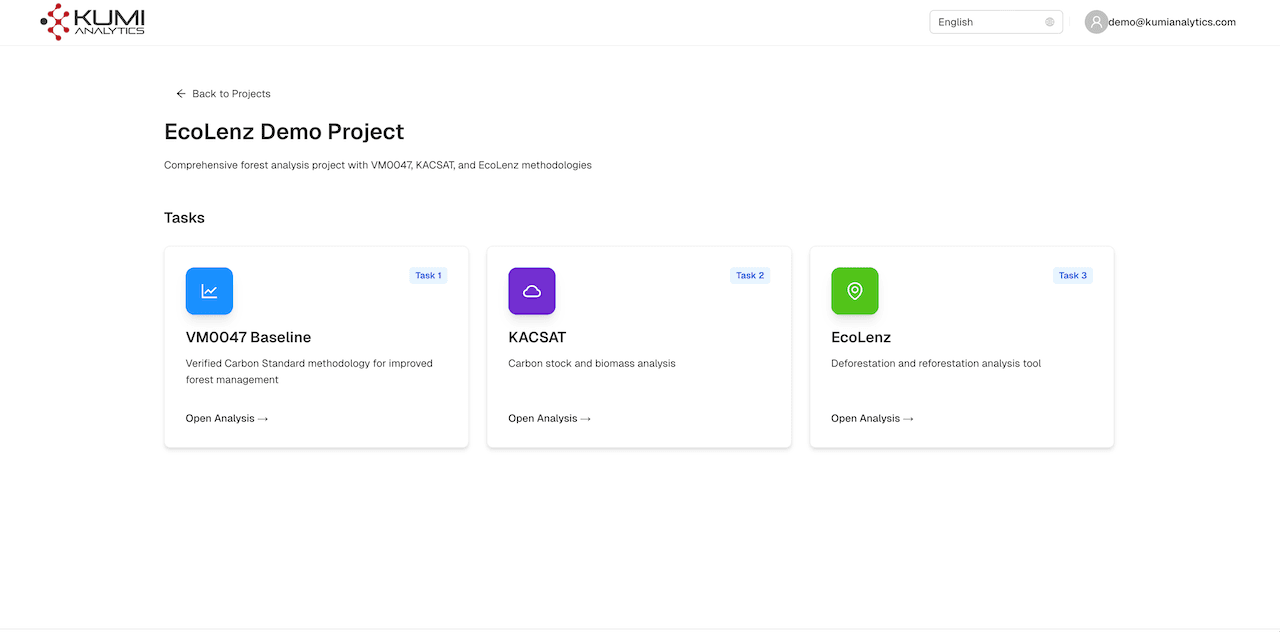Click the KACSAT purple cloud icon

532,291
